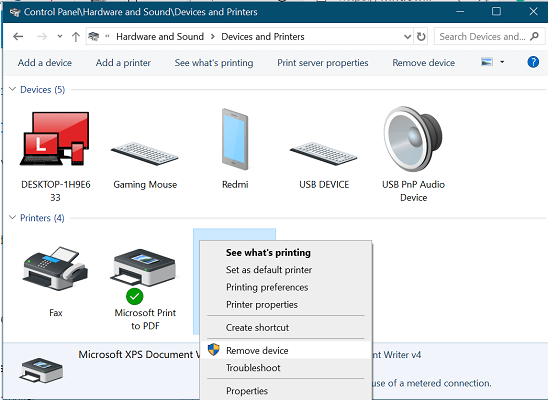Image resolution: width=548 pixels, height=400 pixels.
Task: Refresh the Devices and Printers view
Action: 421,36
